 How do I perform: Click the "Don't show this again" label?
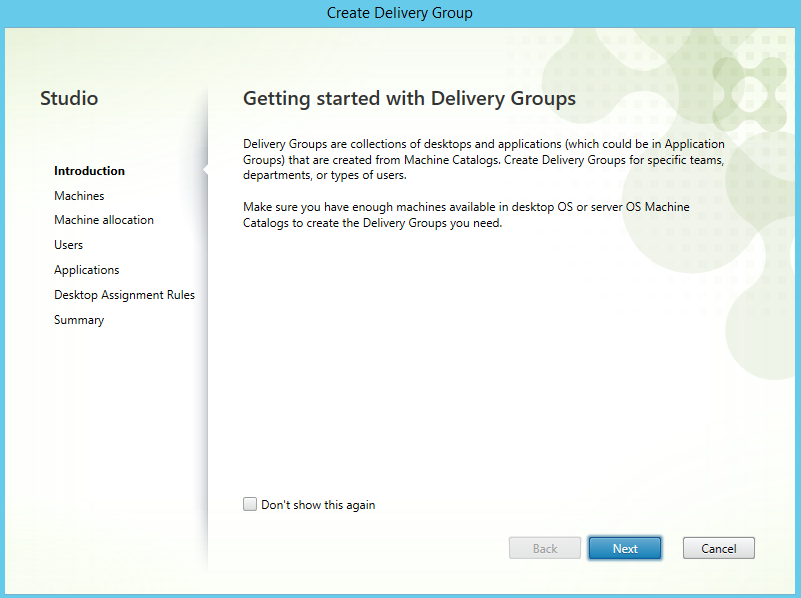tap(318, 505)
